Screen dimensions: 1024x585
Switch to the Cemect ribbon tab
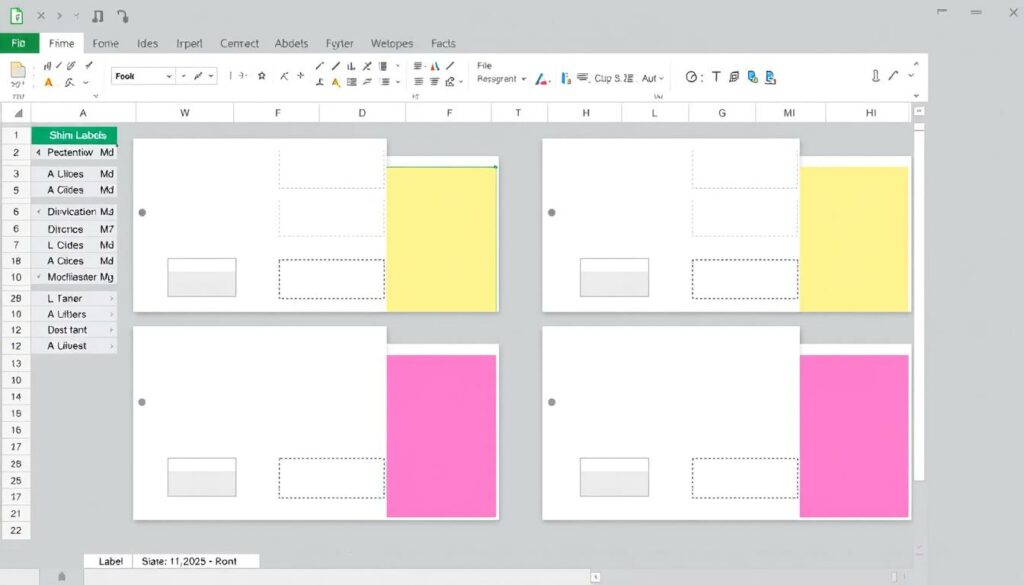coord(239,44)
